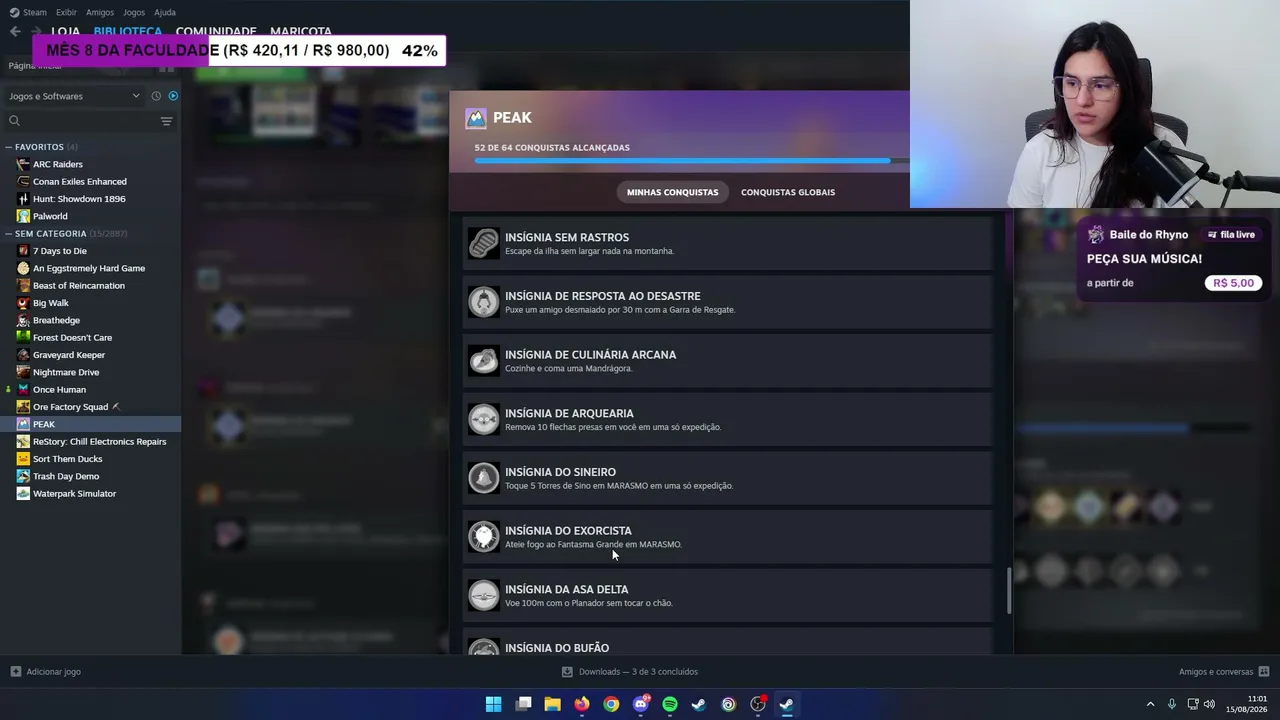Click the recent activity clock icon
This screenshot has height=720, width=1280.
tap(156, 96)
